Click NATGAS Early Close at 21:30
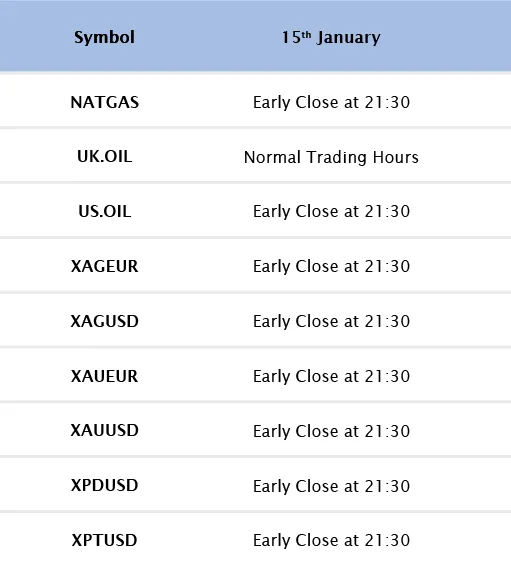The width and height of the screenshot is (511, 565). (x=332, y=102)
